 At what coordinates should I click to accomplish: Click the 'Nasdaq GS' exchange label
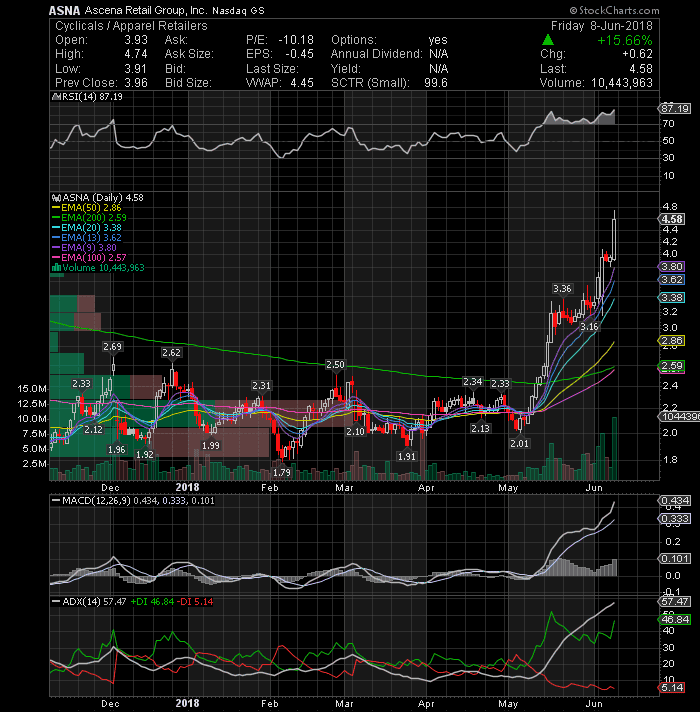[x=238, y=10]
